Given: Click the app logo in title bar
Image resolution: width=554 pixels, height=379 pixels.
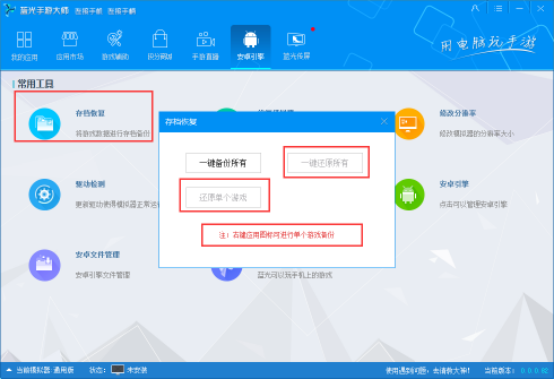Looking at the screenshot, I should 10,10.
